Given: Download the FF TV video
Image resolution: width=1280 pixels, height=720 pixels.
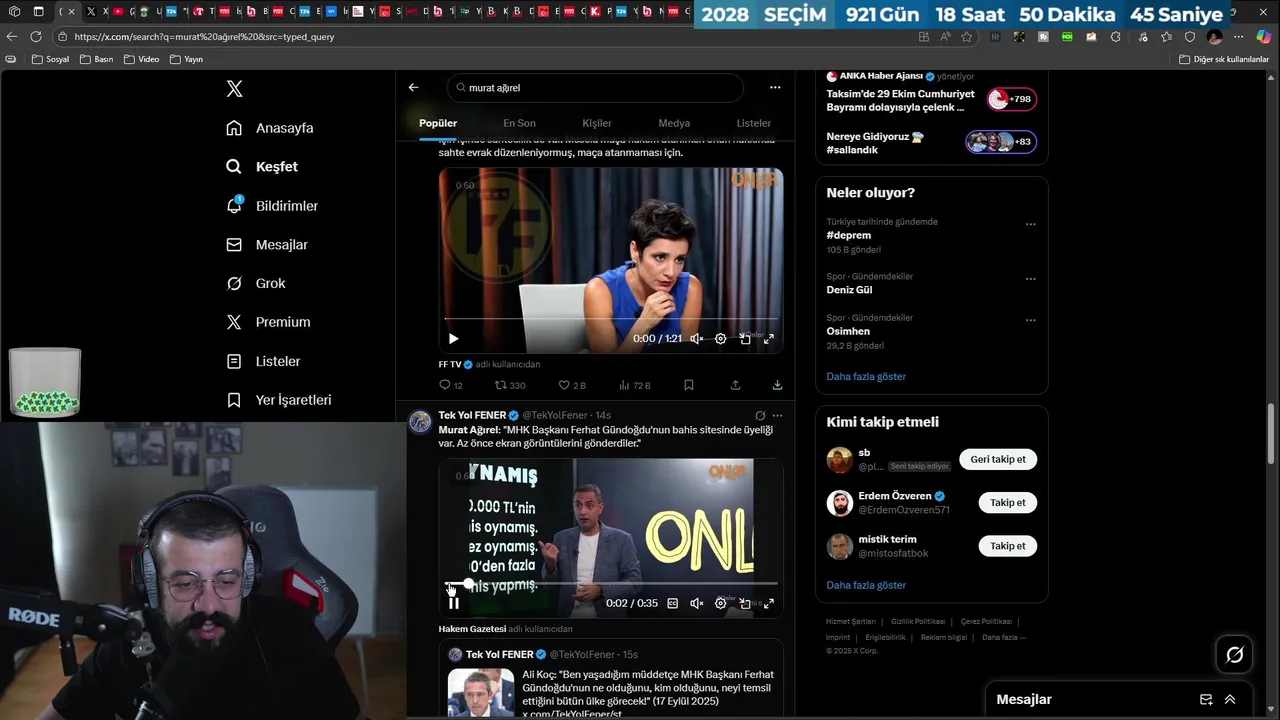Looking at the screenshot, I should pyautogui.click(x=777, y=385).
